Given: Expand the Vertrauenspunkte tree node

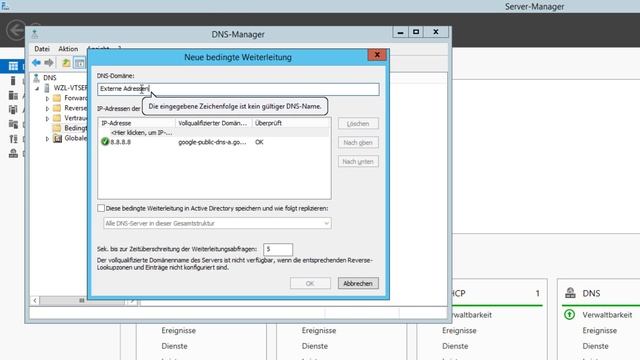Looking at the screenshot, I should pos(47,118).
